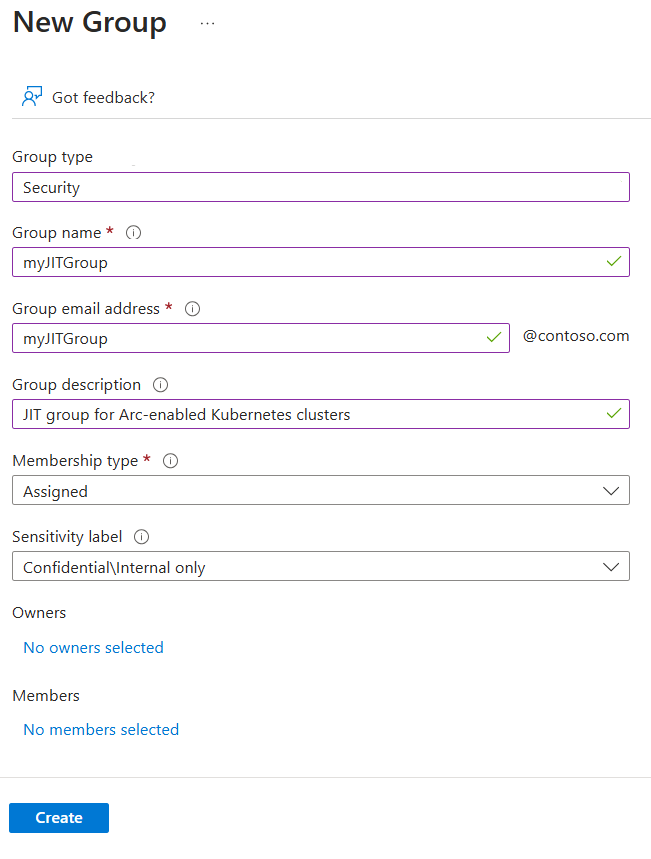651x859 pixels.
Task: Click the info icon beside Sensitivity label
Action: coord(141,537)
